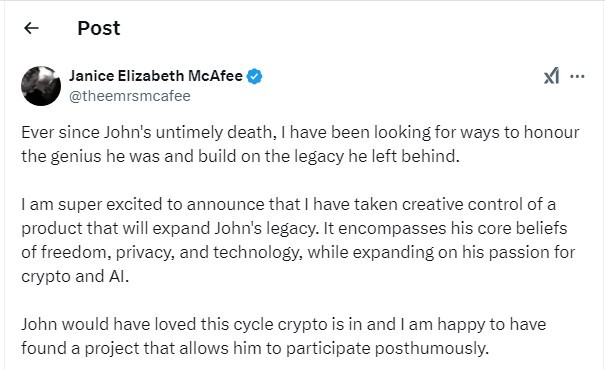Viewport: 605px width, 370px height.
Task: Click the word "encompasses" in the post
Action: tap(392, 229)
